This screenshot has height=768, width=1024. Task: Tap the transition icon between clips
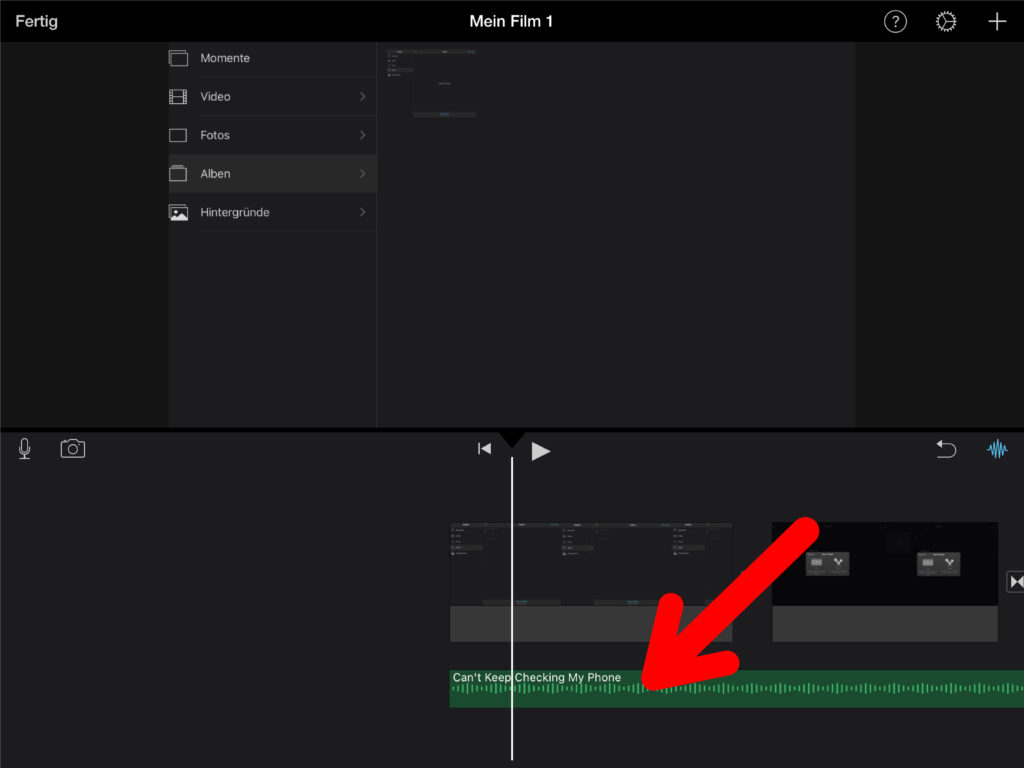point(1015,582)
